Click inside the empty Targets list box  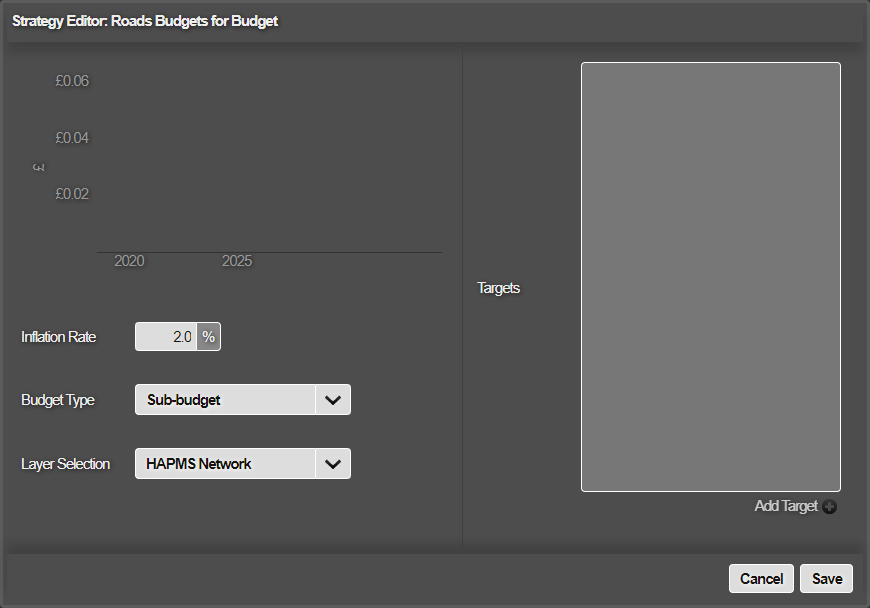[711, 277]
